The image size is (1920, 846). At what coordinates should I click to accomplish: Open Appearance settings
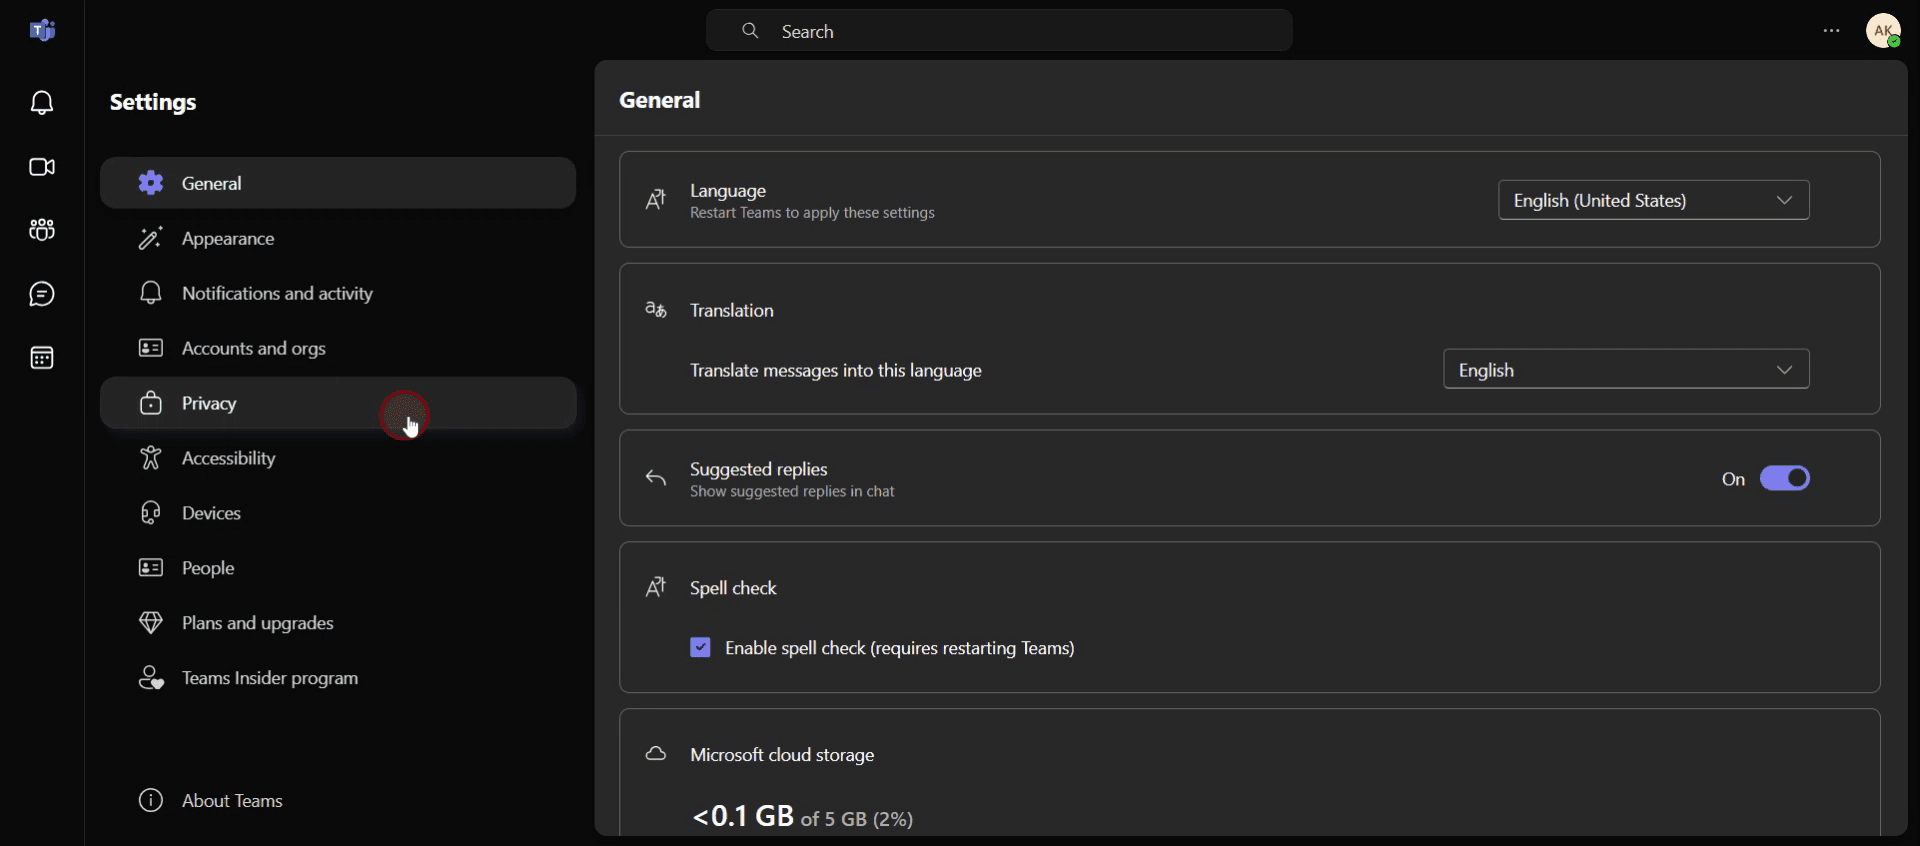pyautogui.click(x=338, y=238)
